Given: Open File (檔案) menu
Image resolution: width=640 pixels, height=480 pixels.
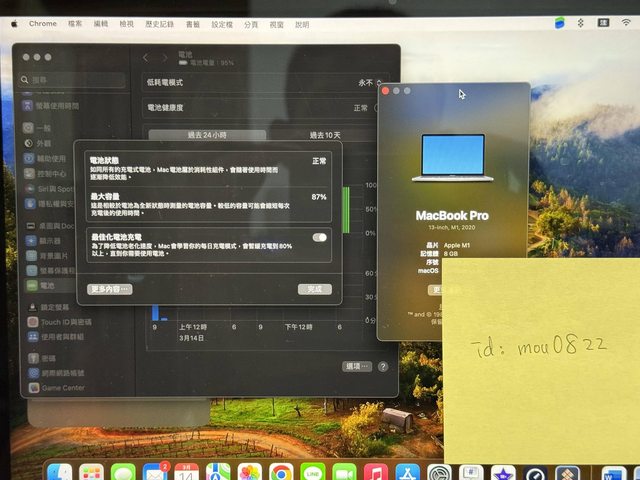Looking at the screenshot, I should click(x=75, y=24).
